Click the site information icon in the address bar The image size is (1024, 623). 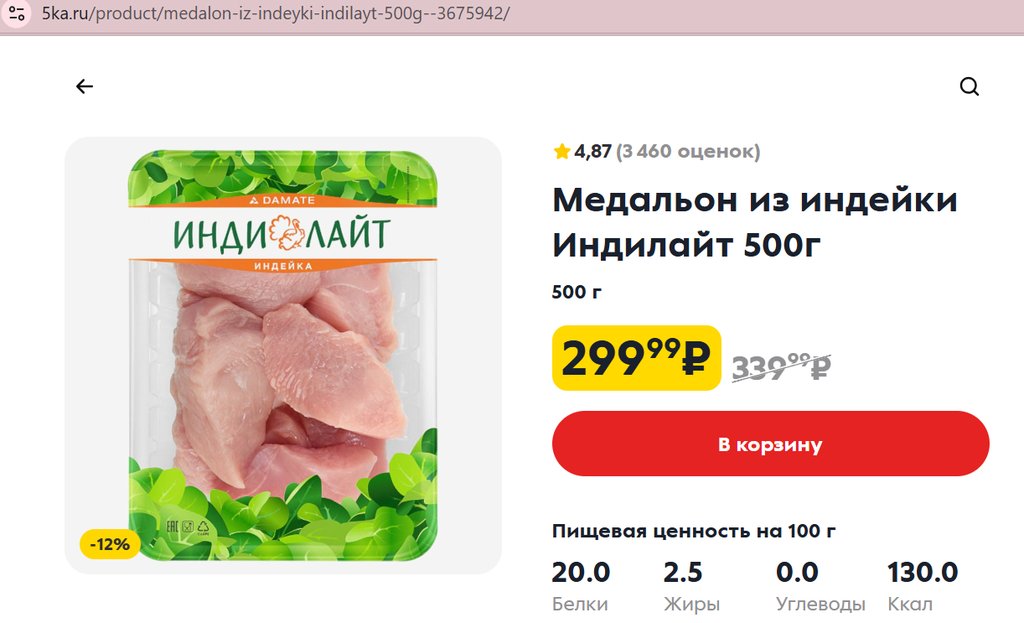[17, 15]
